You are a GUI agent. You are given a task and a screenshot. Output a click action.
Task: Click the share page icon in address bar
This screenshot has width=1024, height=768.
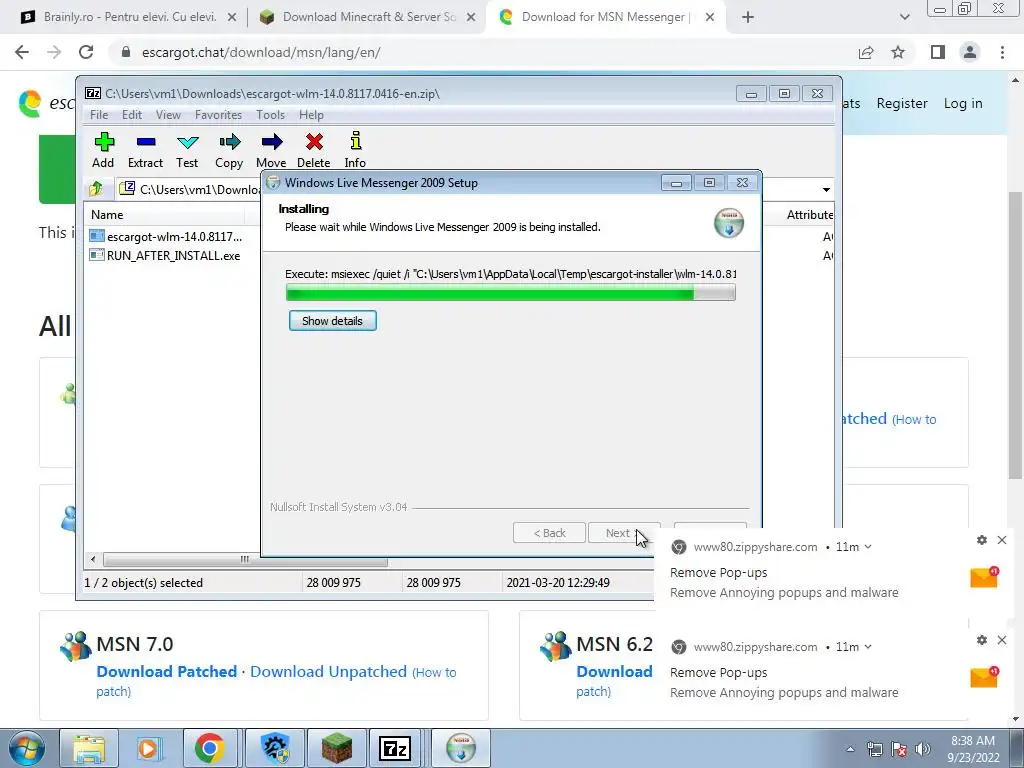point(866,52)
